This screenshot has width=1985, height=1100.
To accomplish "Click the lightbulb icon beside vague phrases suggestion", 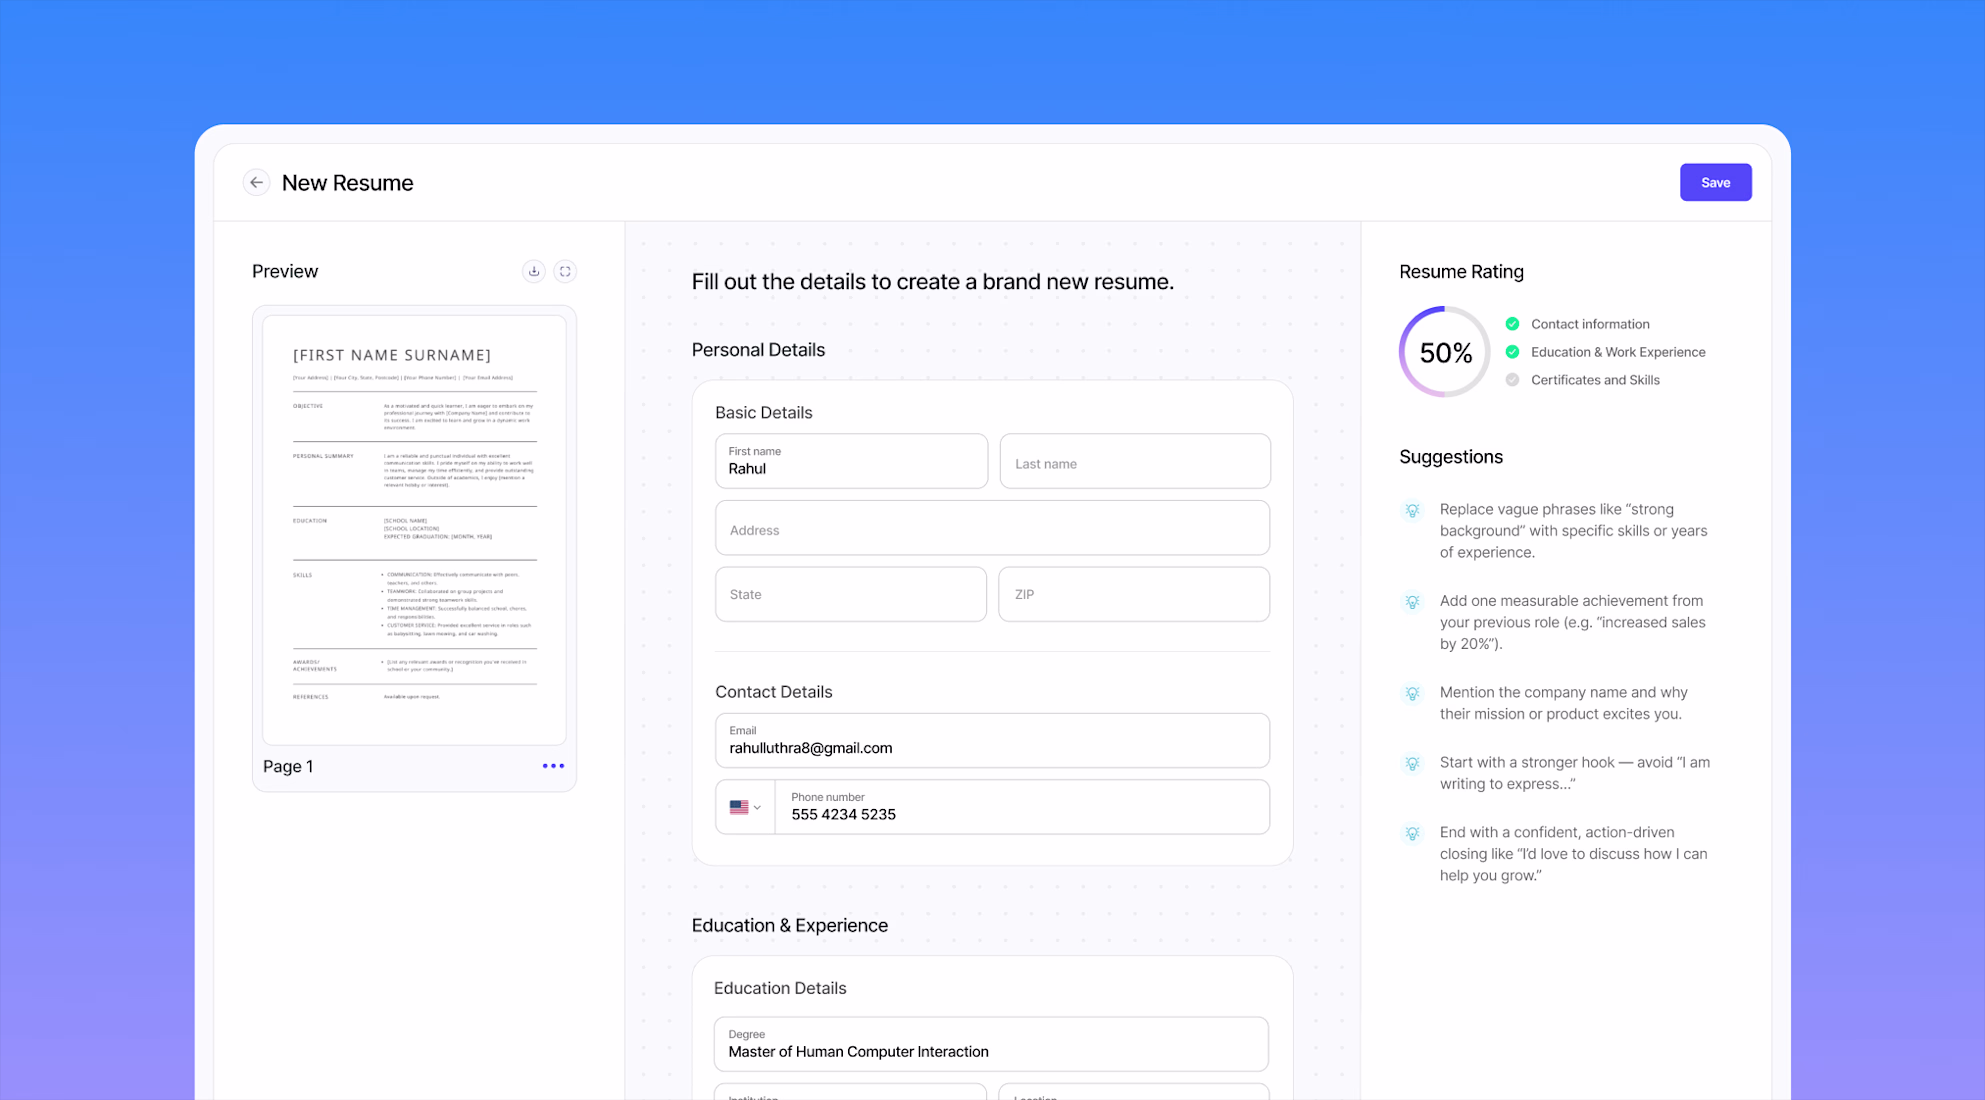I will pos(1412,510).
